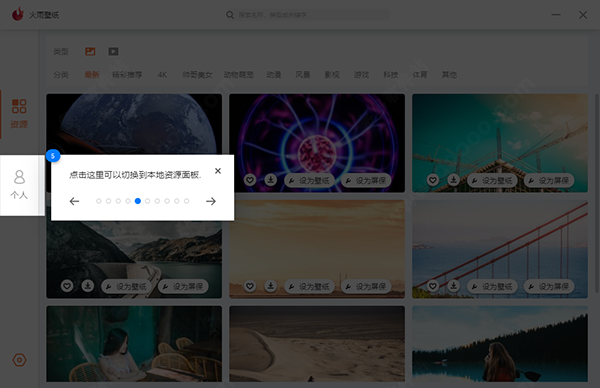
Task: Click the vertical scrollbar on right edge
Action: pos(597,193)
